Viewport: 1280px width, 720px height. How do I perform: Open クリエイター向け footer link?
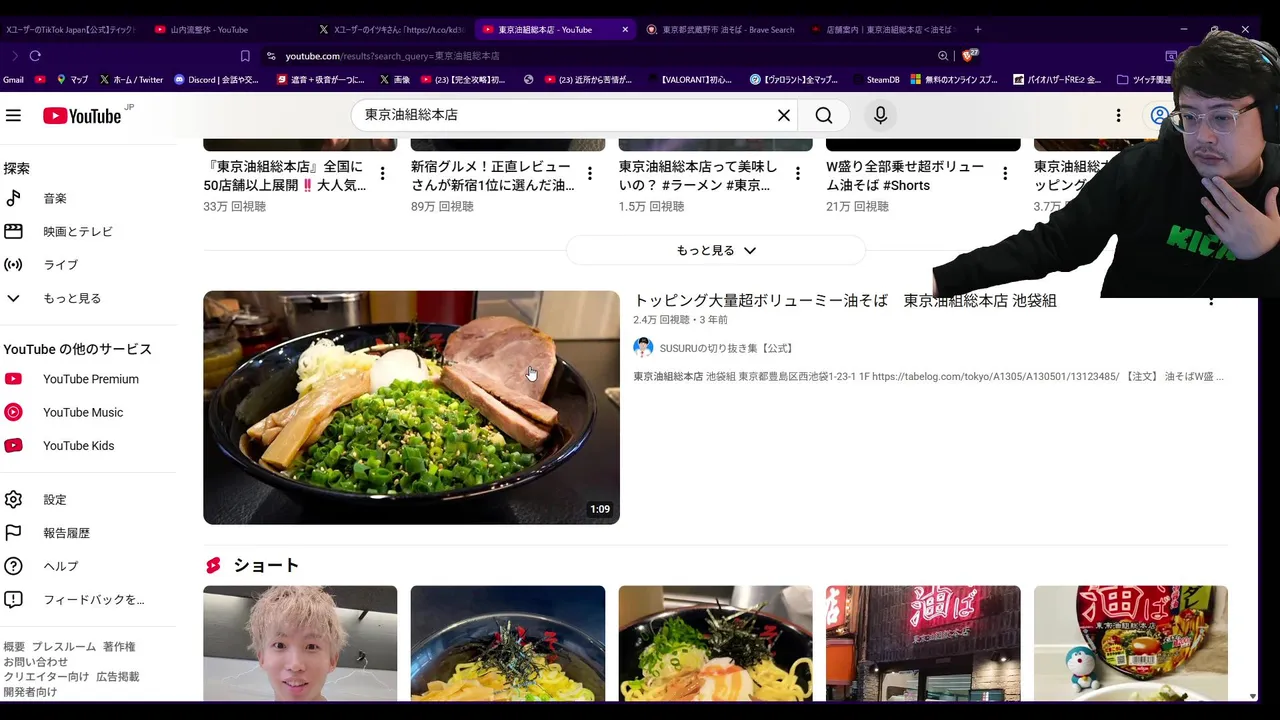(x=46, y=677)
